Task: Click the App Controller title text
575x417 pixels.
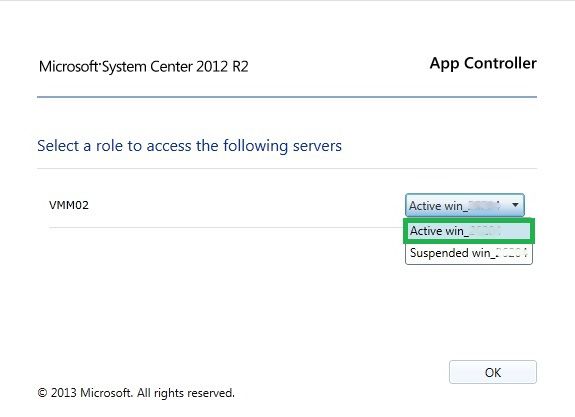Action: 483,63
